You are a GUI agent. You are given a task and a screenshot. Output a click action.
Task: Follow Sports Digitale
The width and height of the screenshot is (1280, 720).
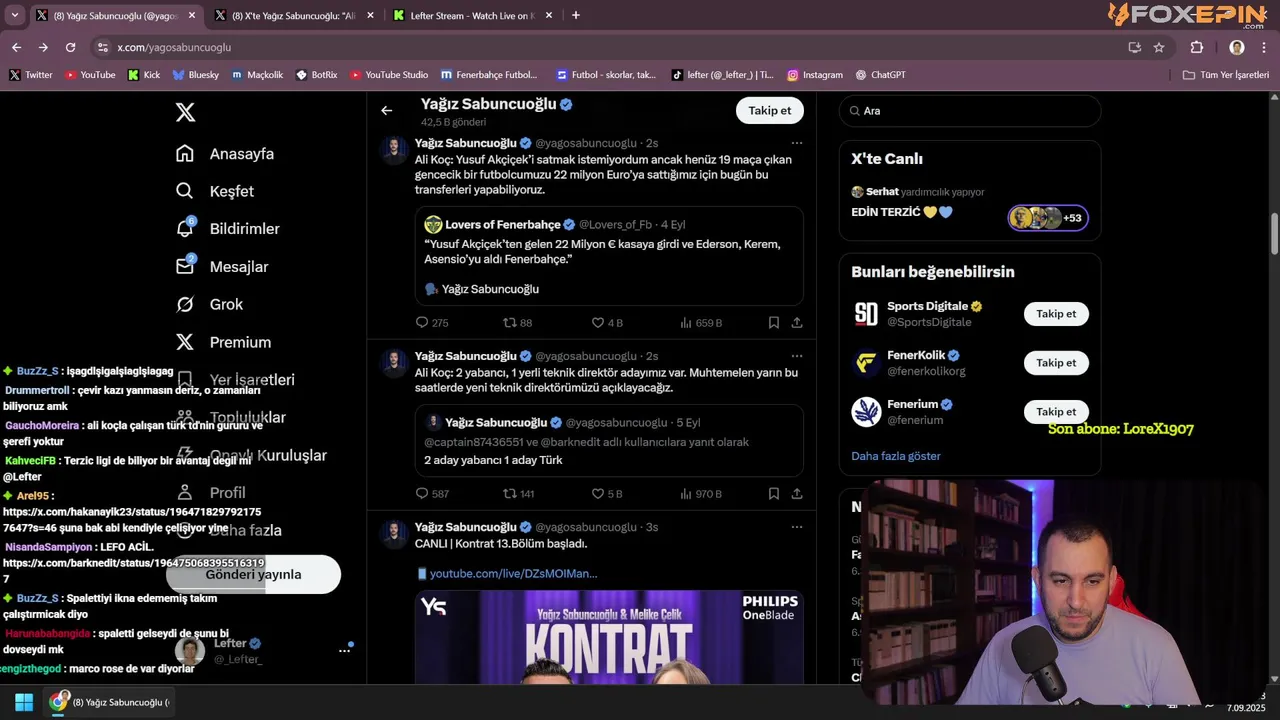(1056, 314)
